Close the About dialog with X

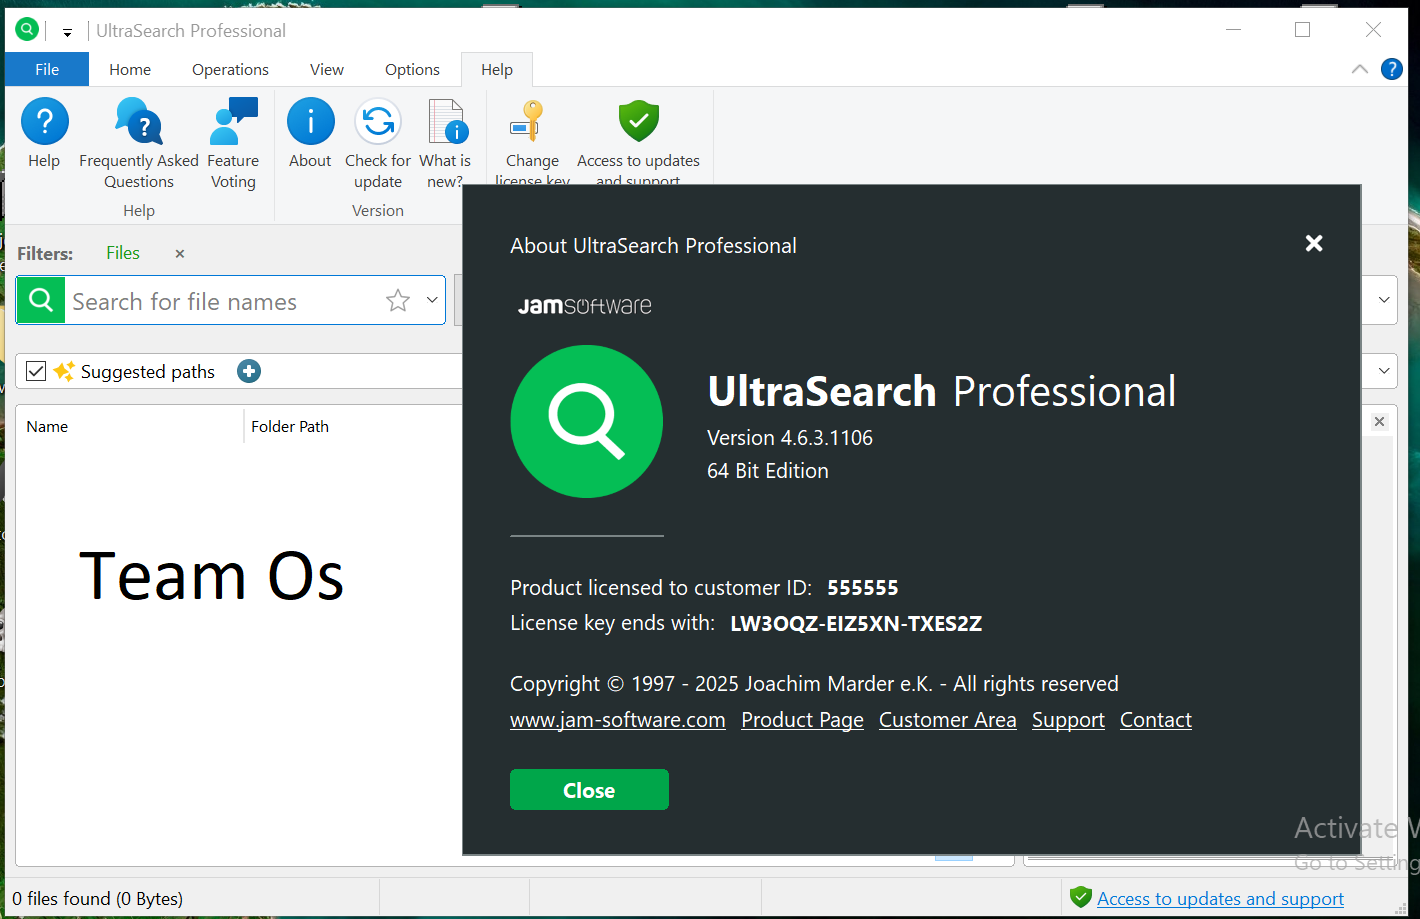point(1314,243)
